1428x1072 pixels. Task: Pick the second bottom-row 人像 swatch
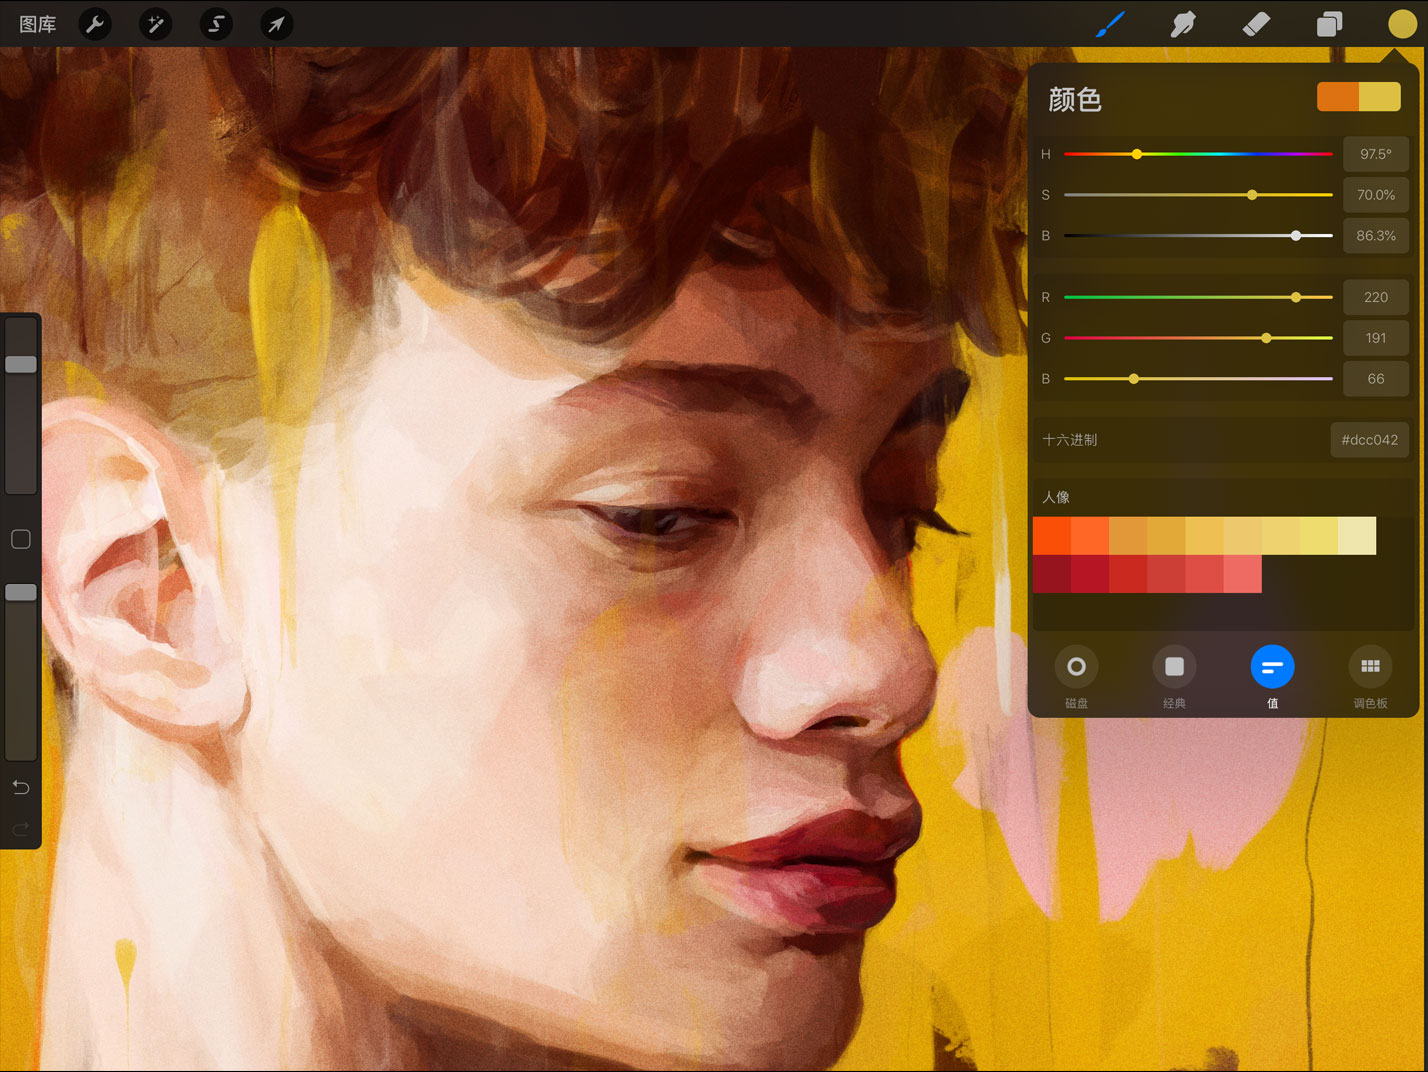tap(1090, 574)
